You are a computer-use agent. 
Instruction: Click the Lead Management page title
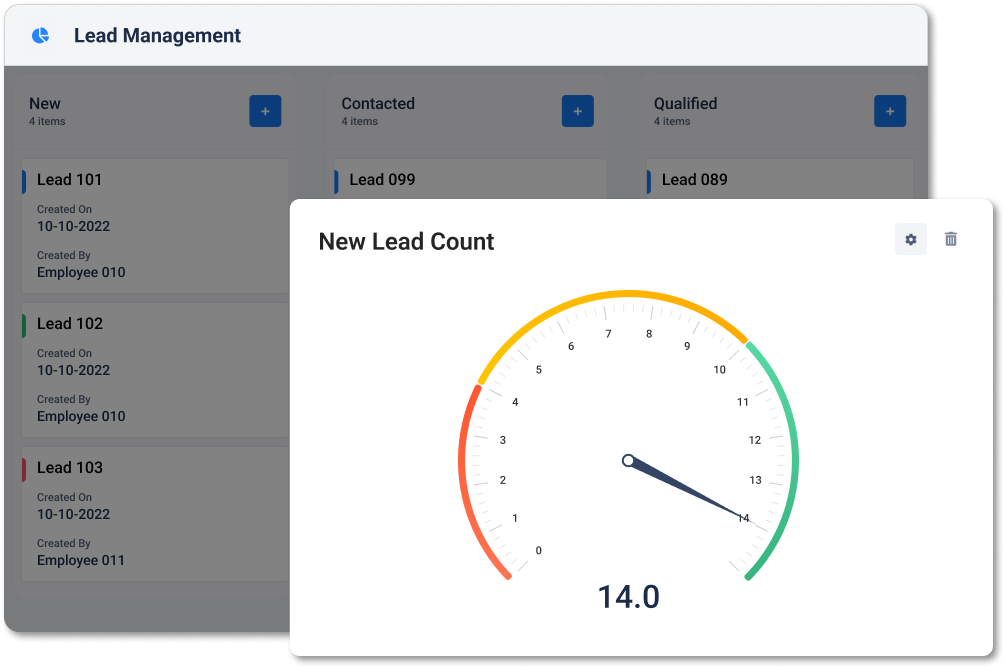[157, 36]
